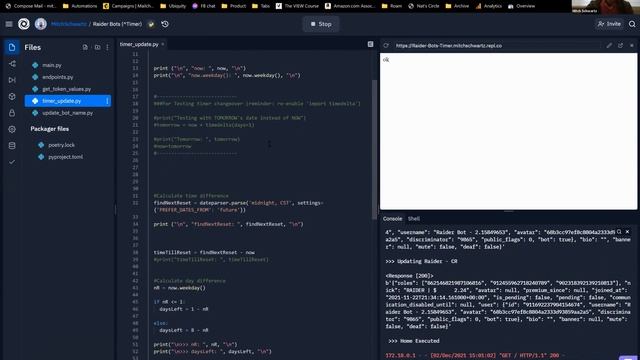The height and width of the screenshot is (360, 640).
Task: Click the Replit logo
Action: coord(24,24)
